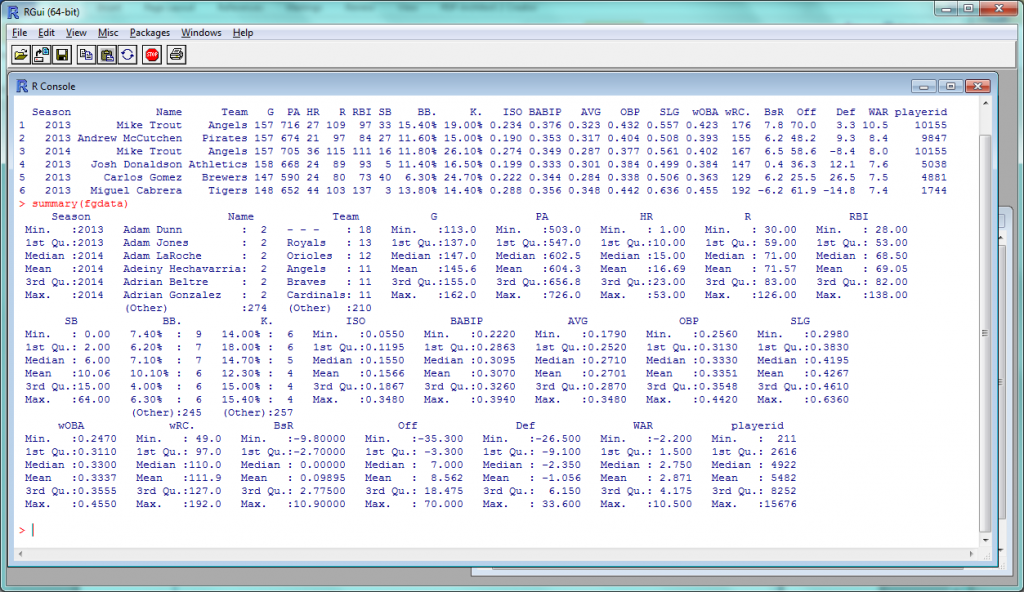Open the Windows menu

[x=201, y=32]
